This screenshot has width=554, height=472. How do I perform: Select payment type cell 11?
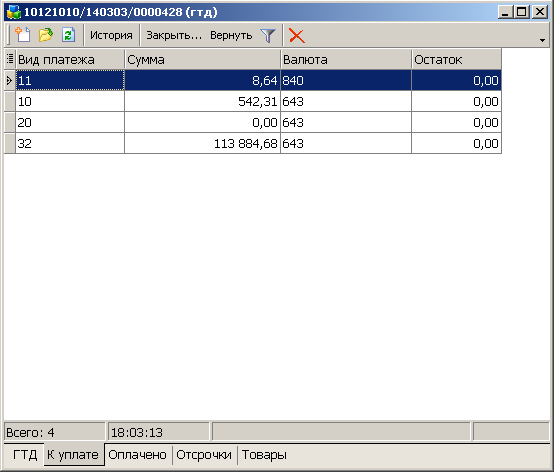(x=70, y=80)
